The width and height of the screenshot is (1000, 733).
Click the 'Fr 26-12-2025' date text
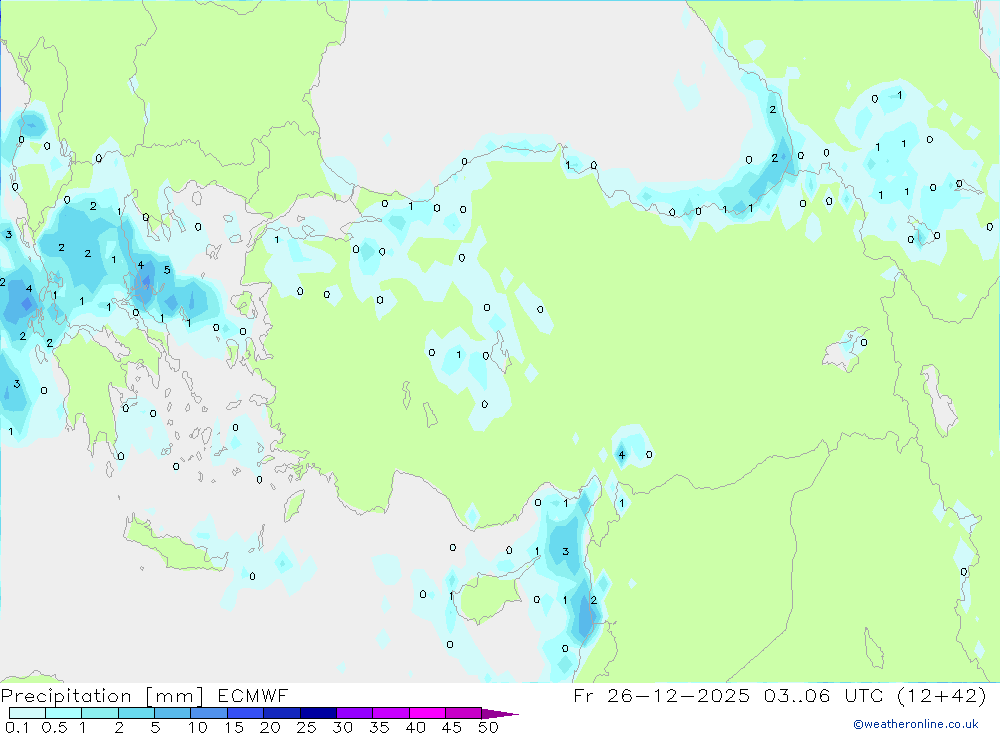(x=661, y=695)
